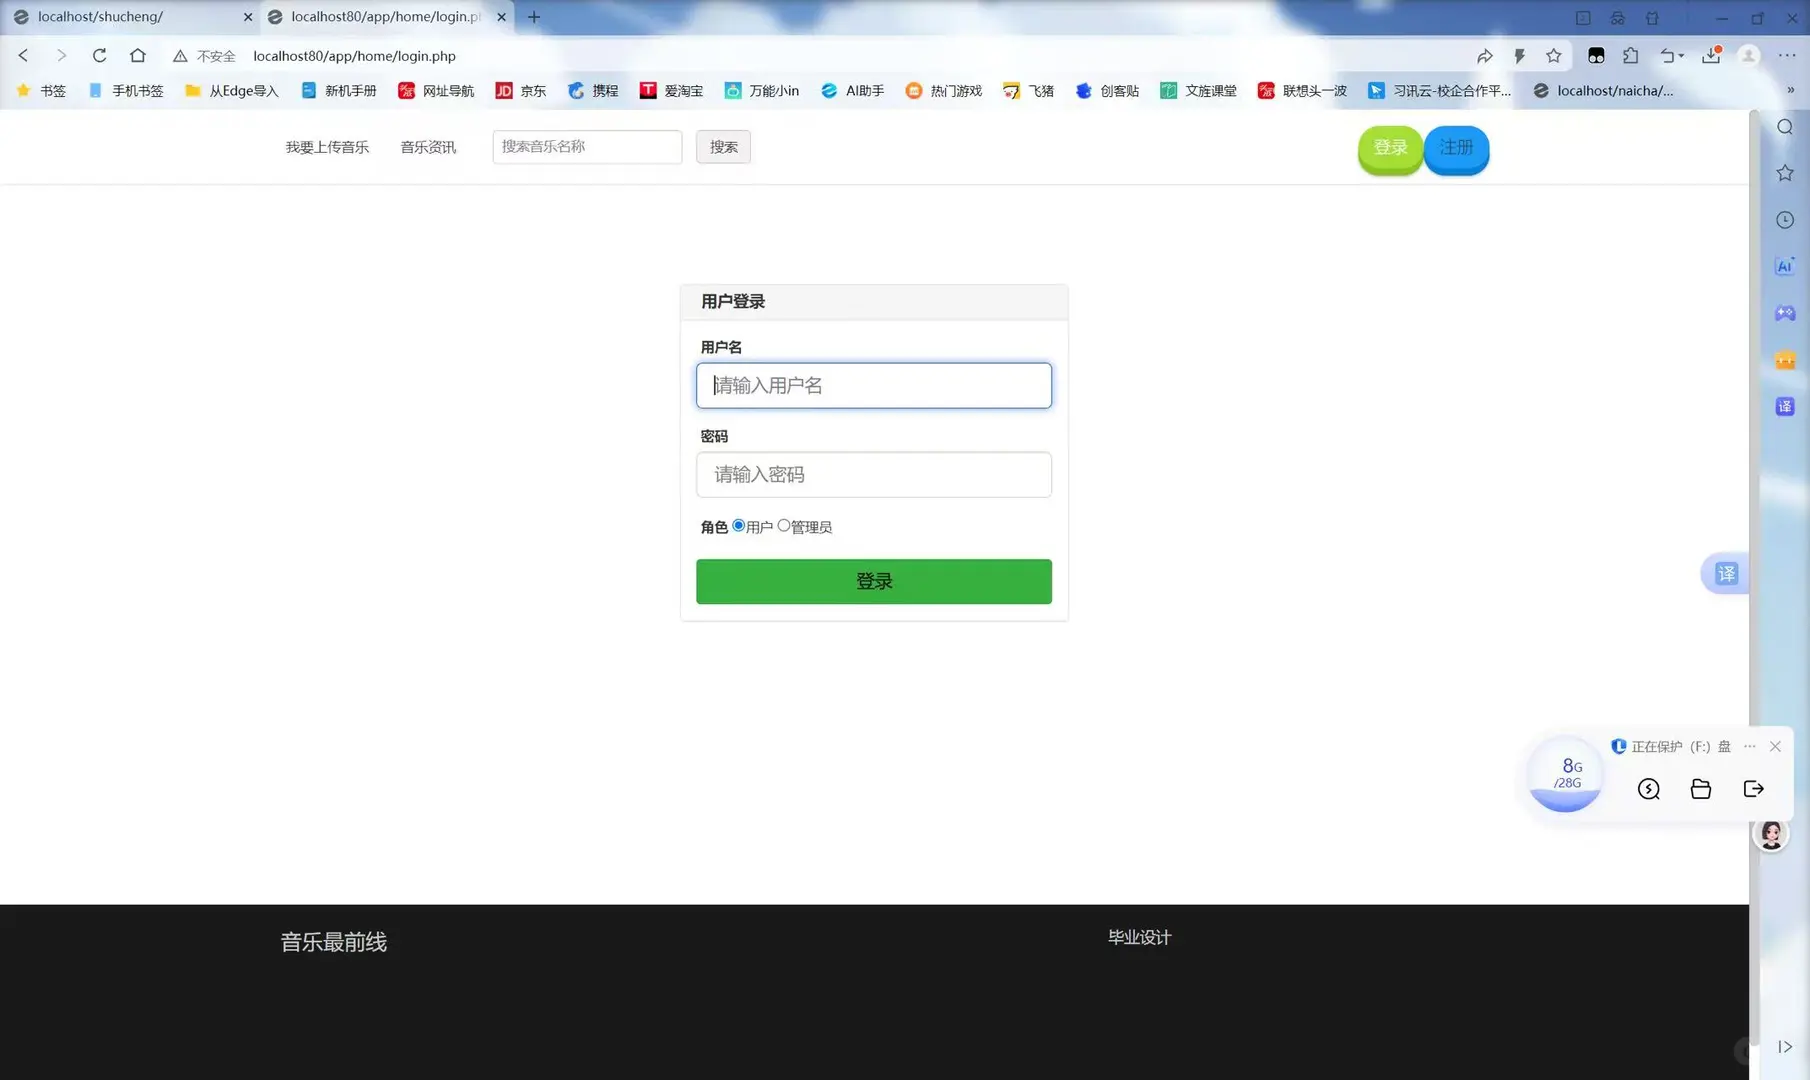Open the 文旌课堂 bookmark
1810x1080 pixels.
[x=1198, y=91]
